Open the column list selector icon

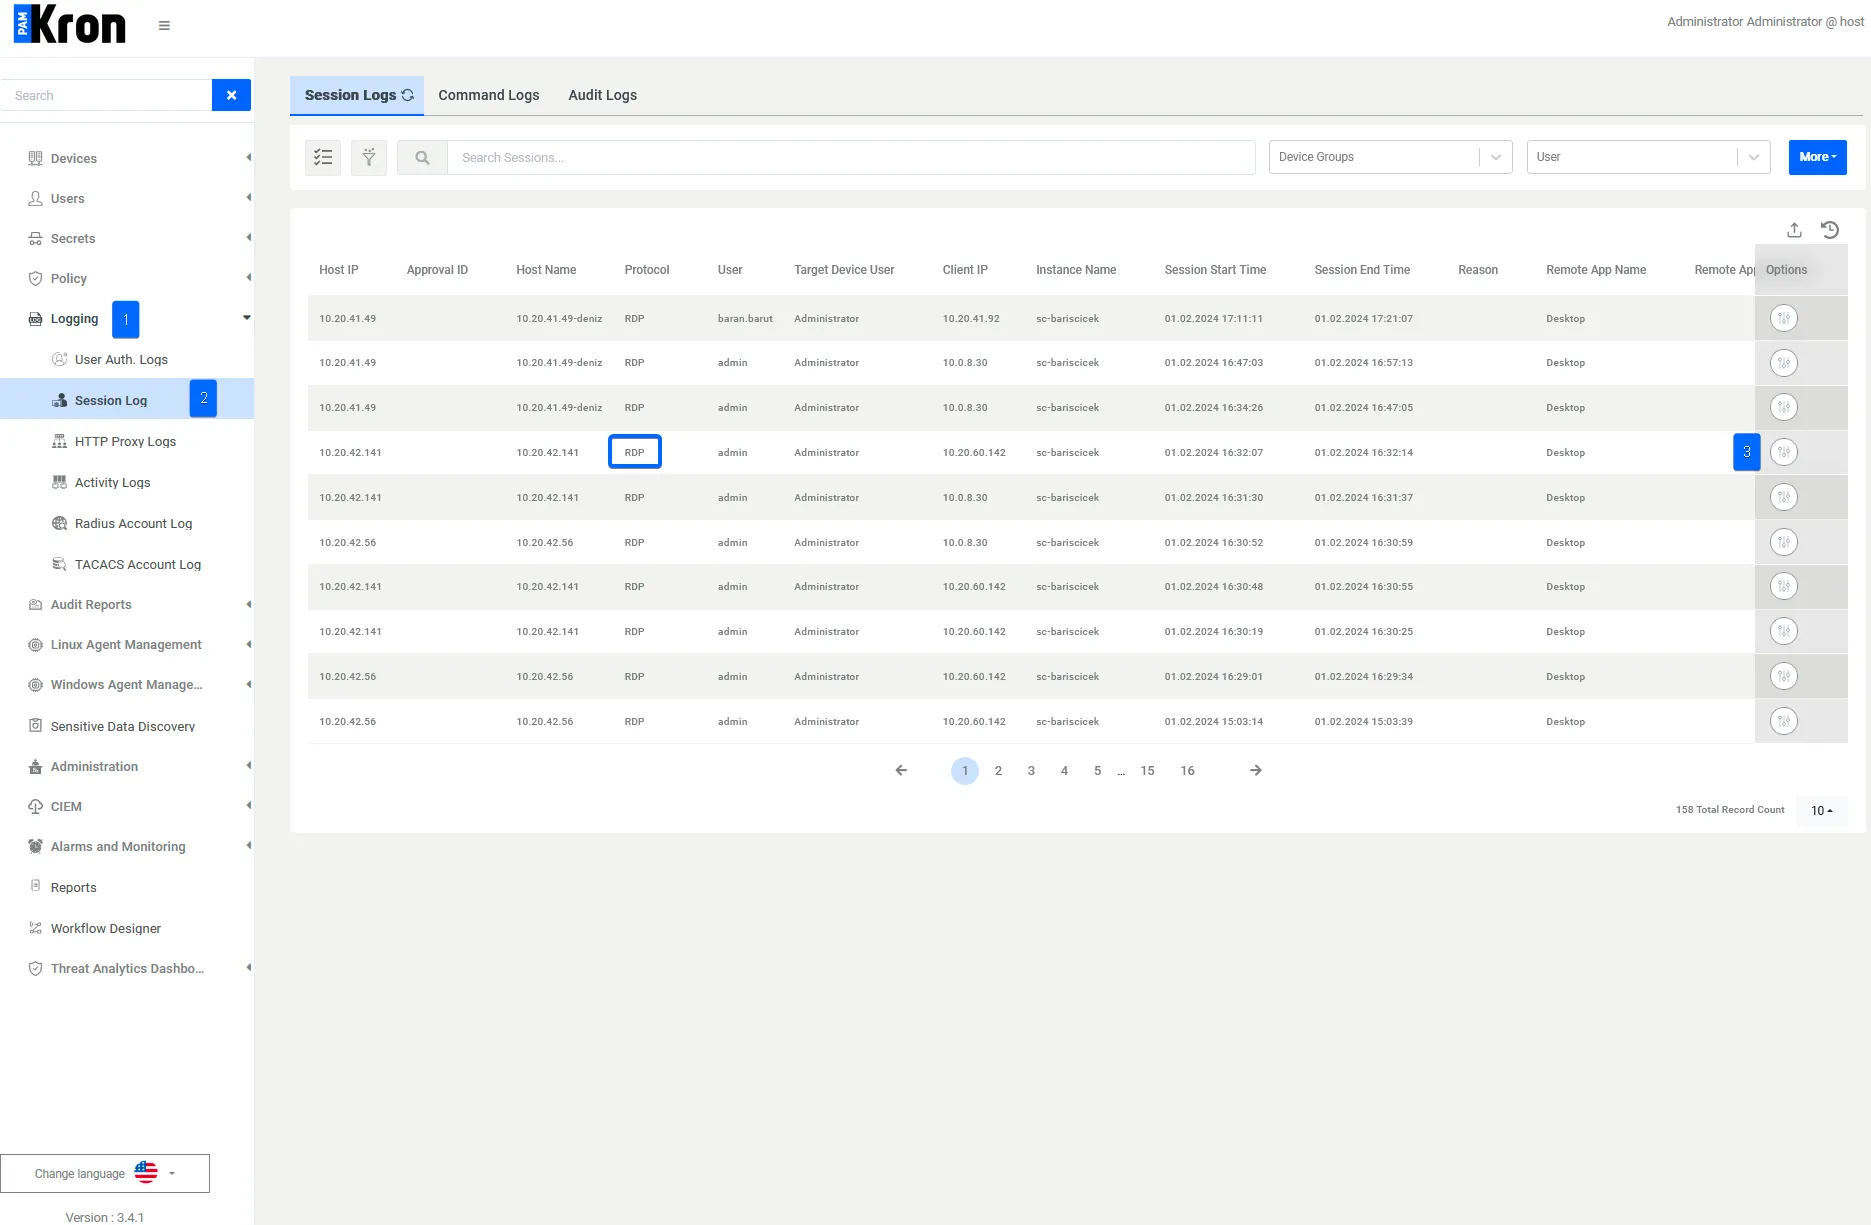point(323,157)
